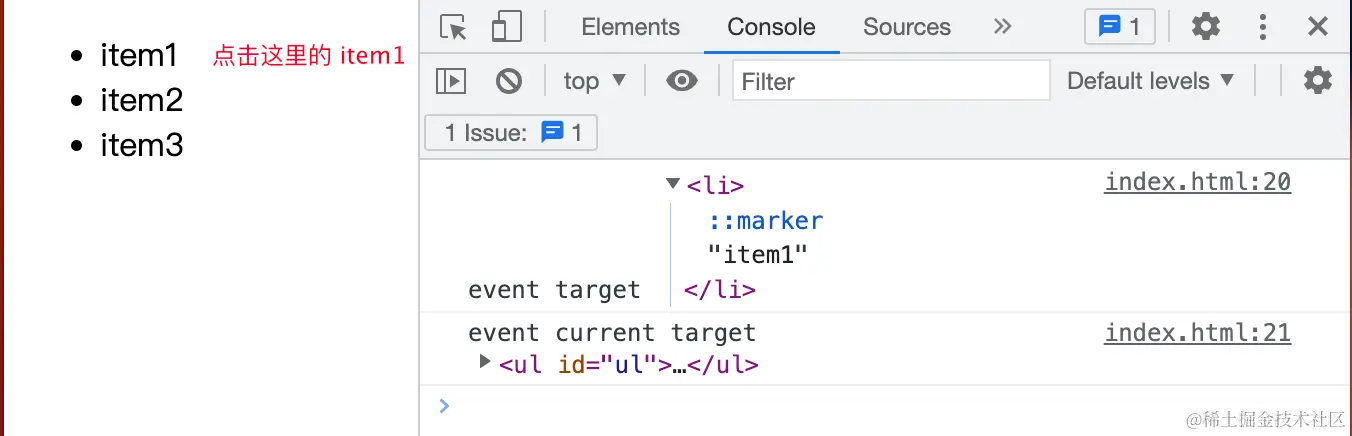This screenshot has width=1352, height=436.
Task: Click item3 in the page list
Action: point(142,146)
